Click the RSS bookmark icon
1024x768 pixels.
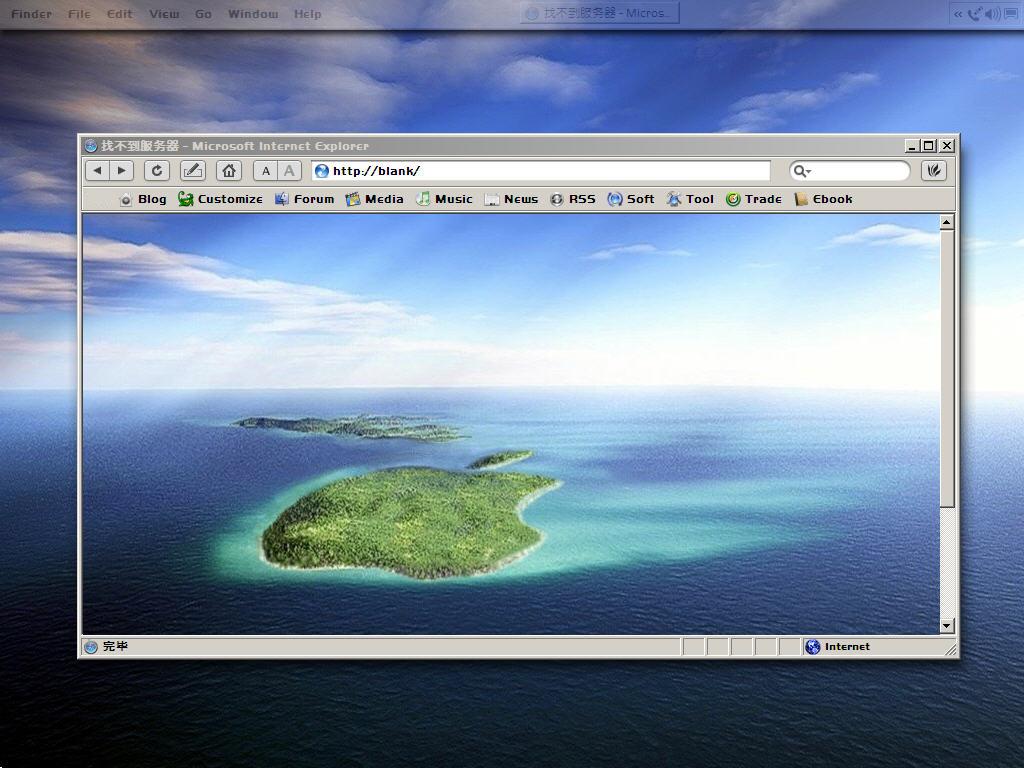[x=556, y=200]
